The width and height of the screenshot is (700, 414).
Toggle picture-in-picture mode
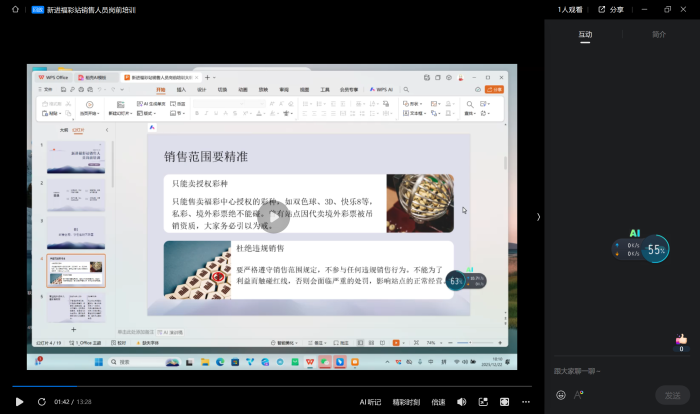(x=483, y=402)
